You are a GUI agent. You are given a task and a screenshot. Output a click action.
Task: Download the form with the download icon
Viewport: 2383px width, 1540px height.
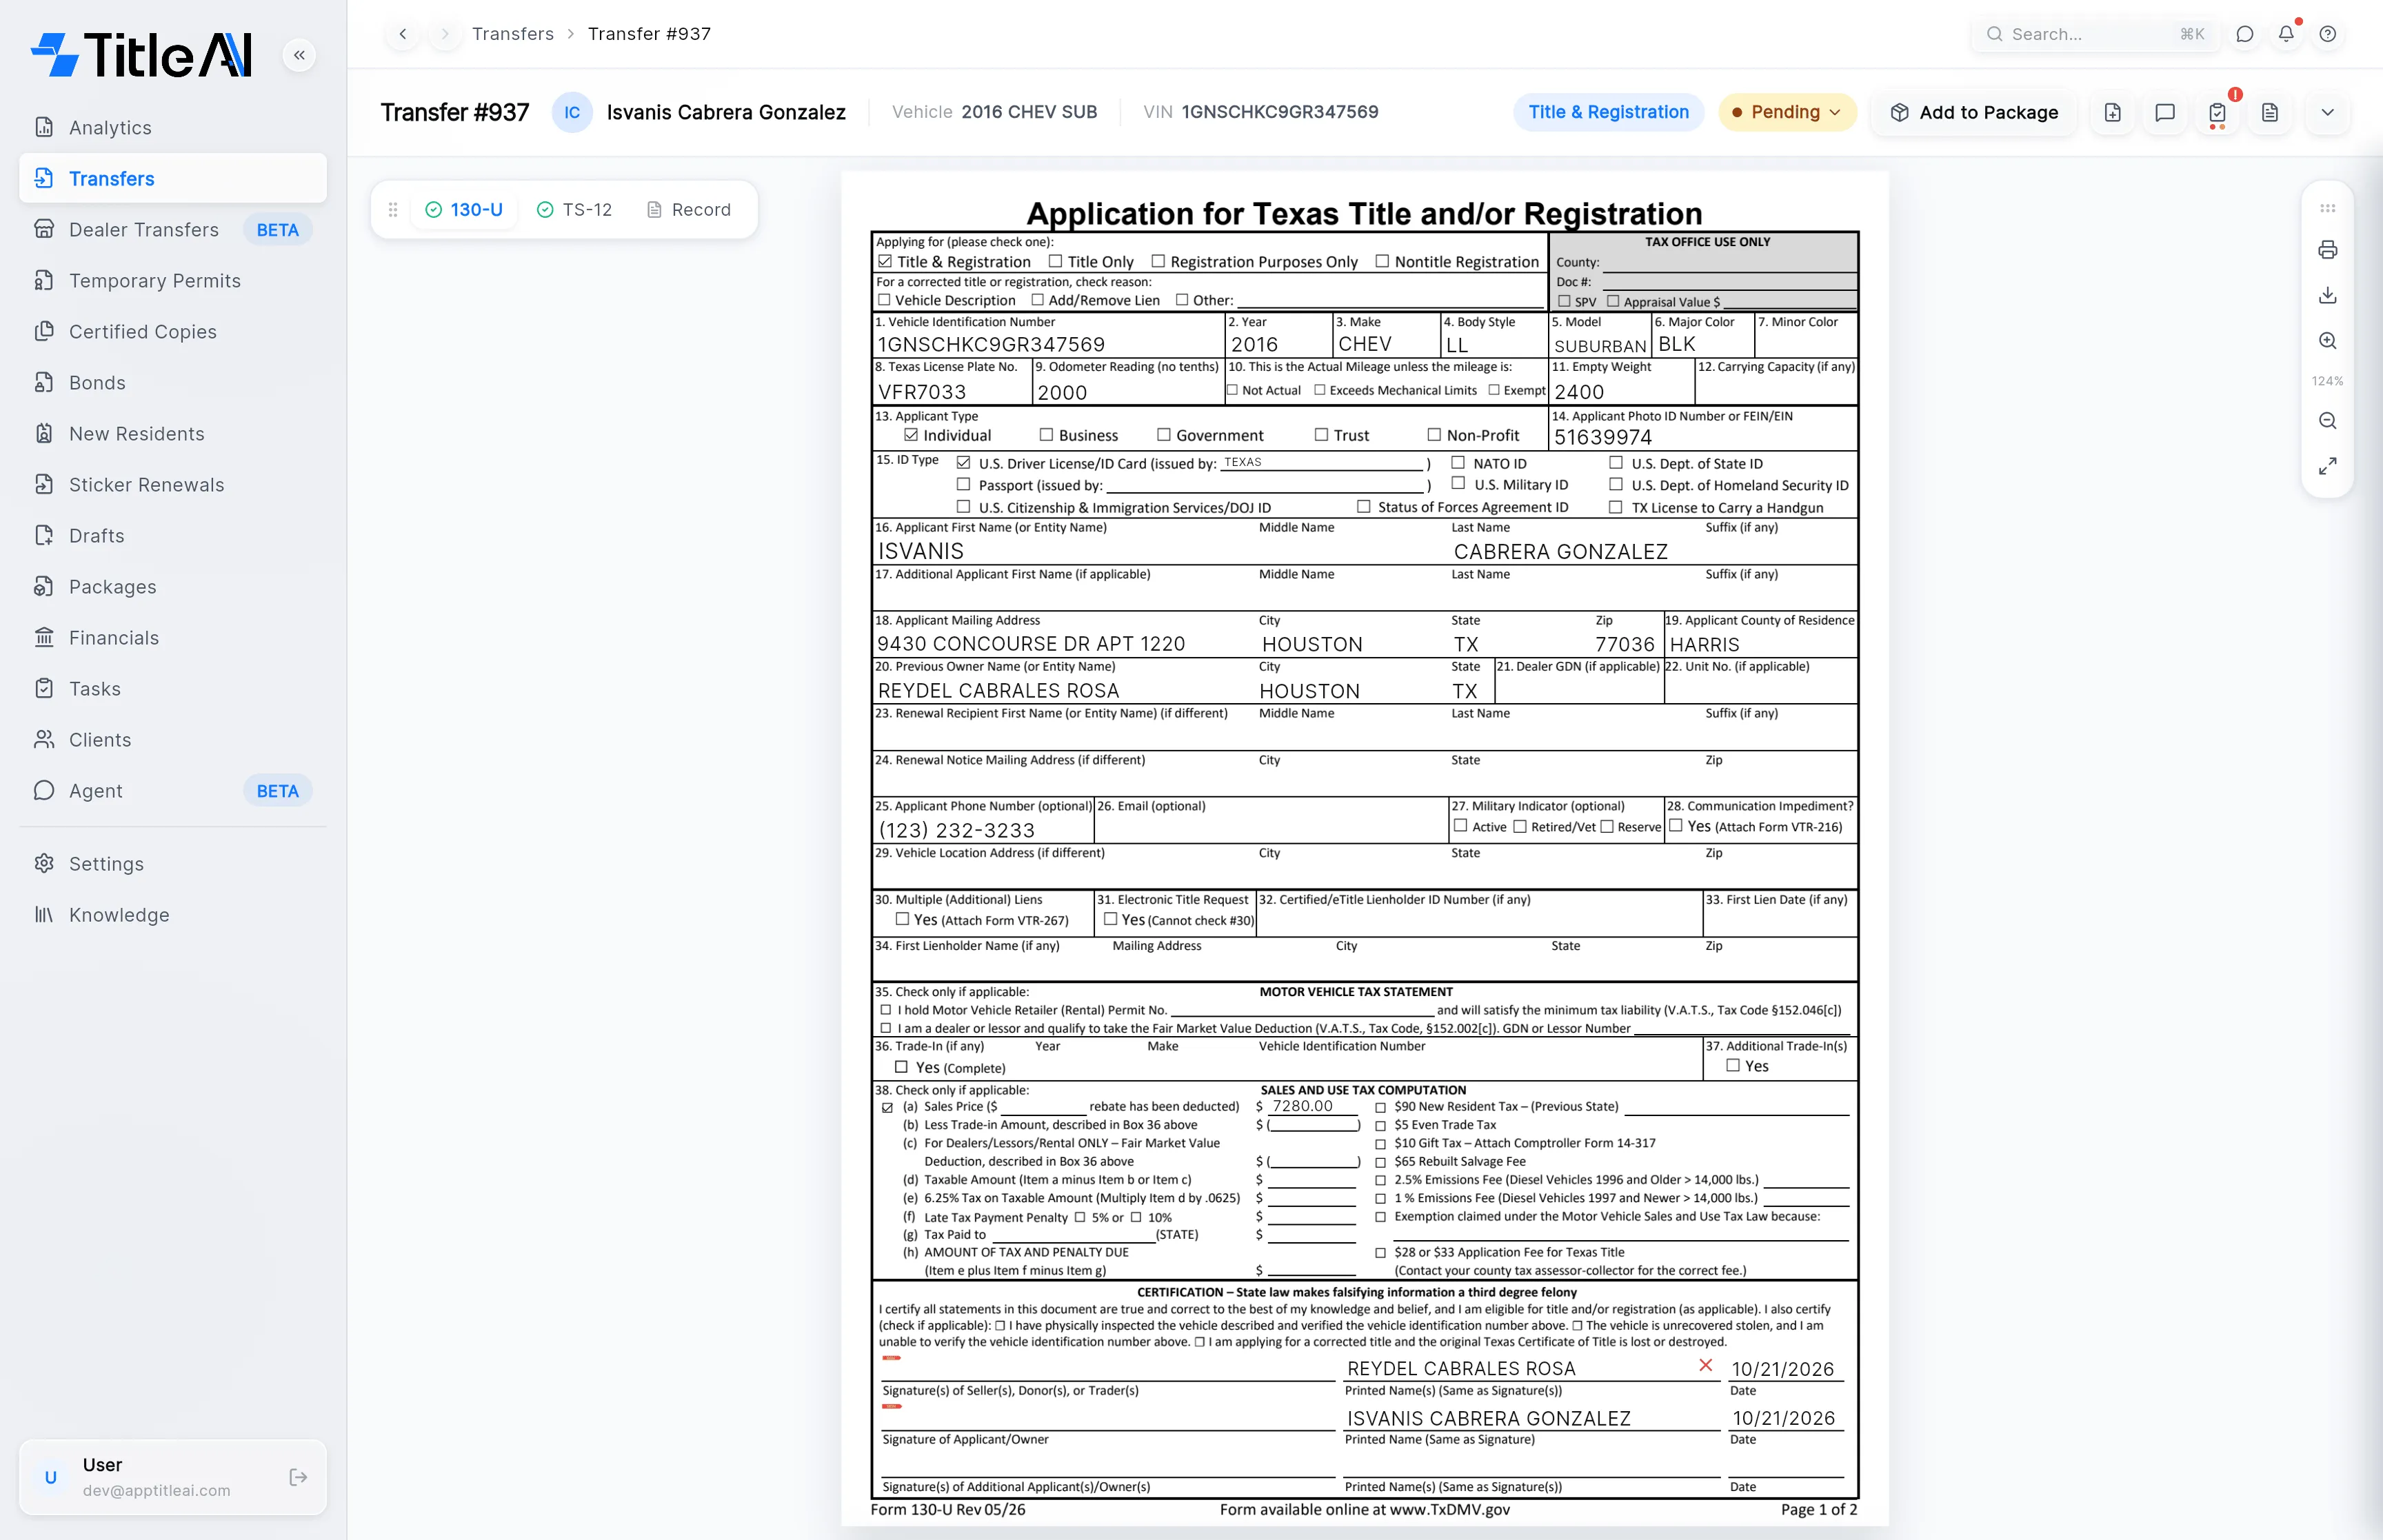click(x=2328, y=295)
